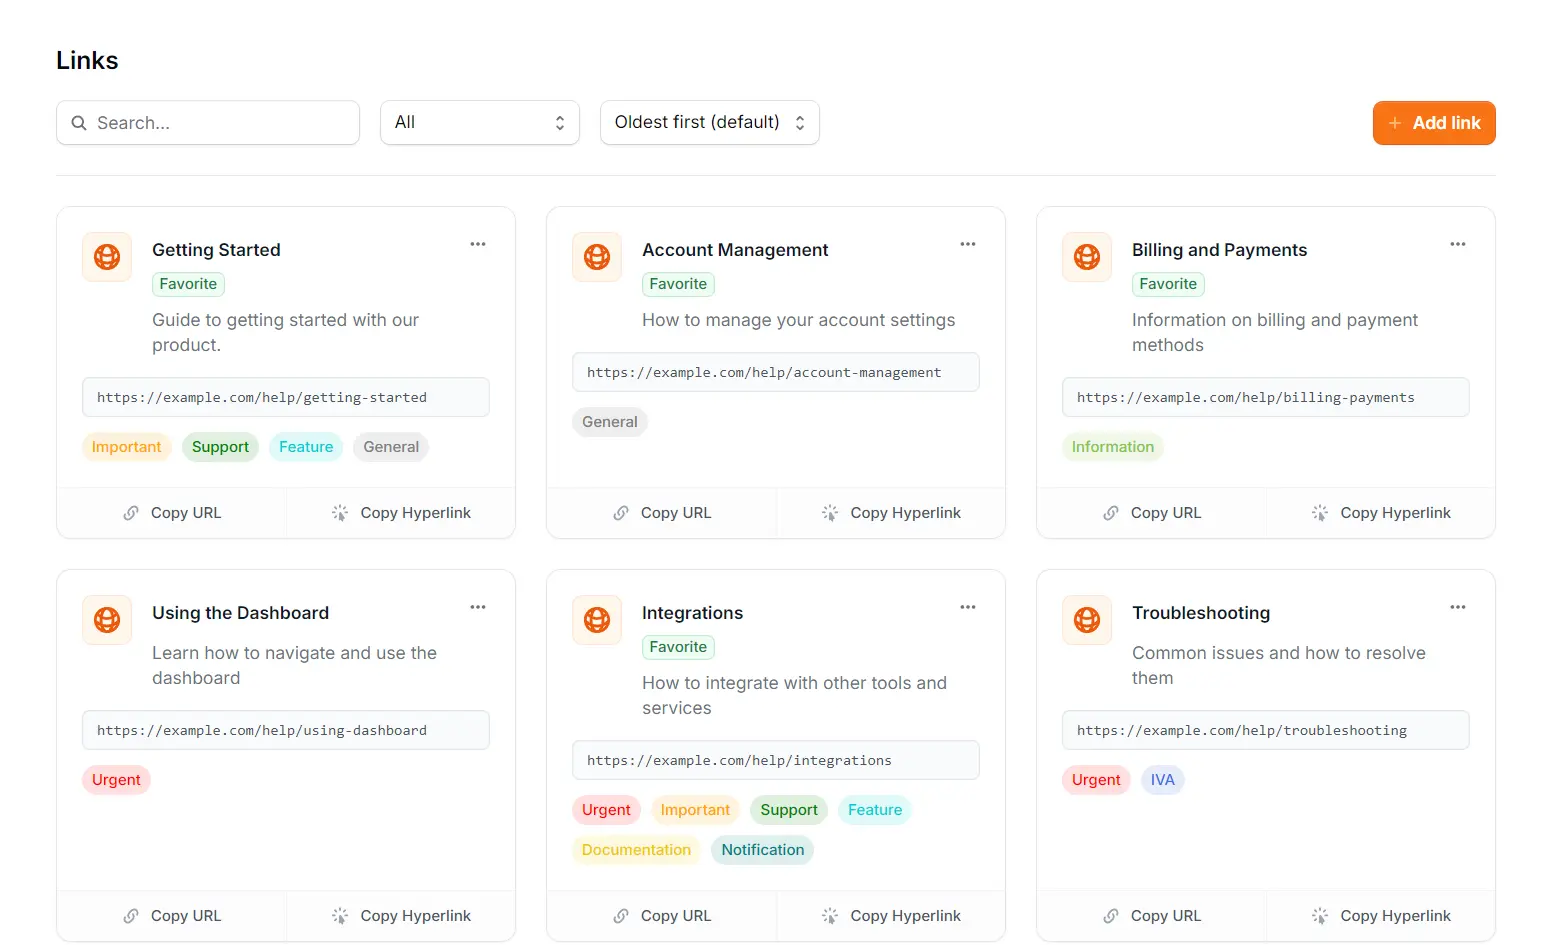Image resolution: width=1550 pixels, height=945 pixels.
Task: Toggle the Favorite badge on Getting Started
Action: point(188,284)
